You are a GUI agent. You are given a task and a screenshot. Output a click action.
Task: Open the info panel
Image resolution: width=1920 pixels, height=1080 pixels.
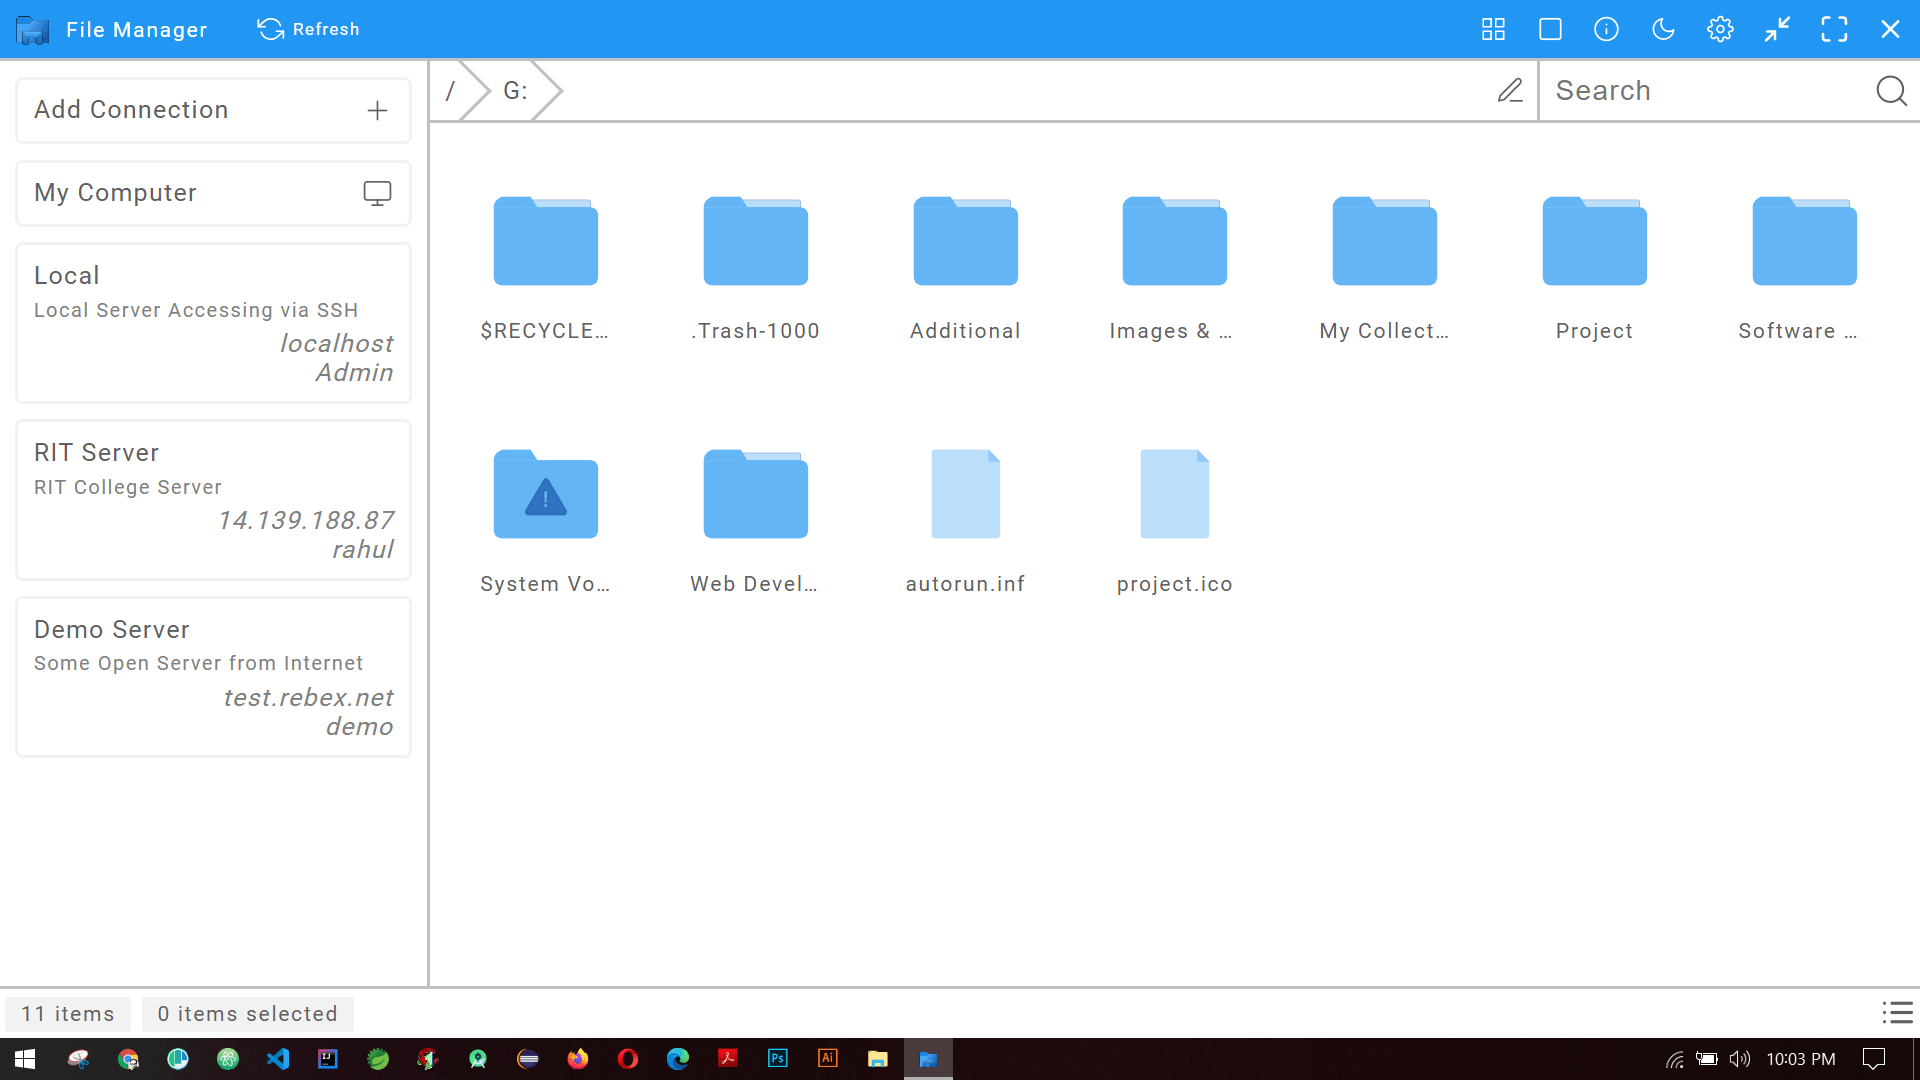1606,29
